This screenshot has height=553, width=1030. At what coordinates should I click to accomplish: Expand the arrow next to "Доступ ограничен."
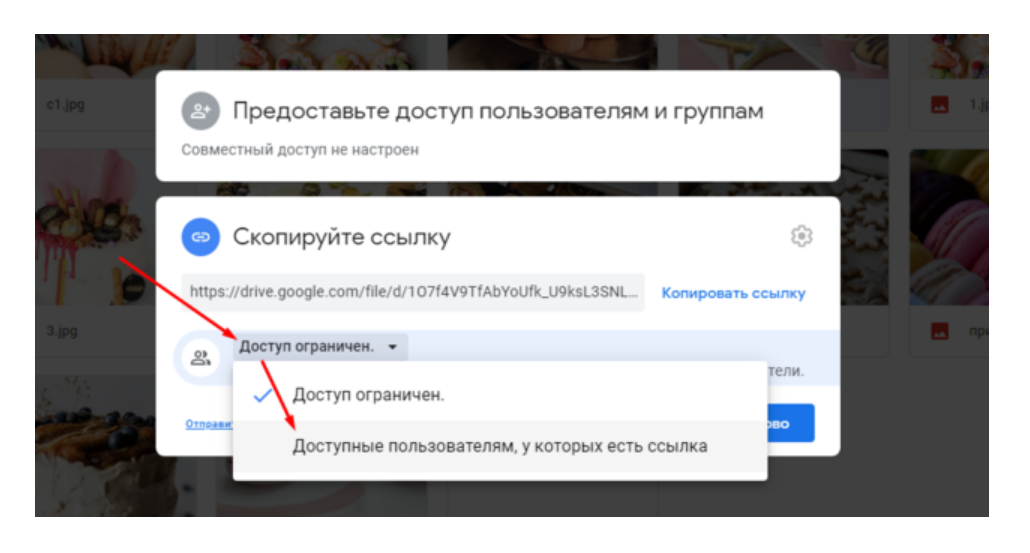point(393,348)
